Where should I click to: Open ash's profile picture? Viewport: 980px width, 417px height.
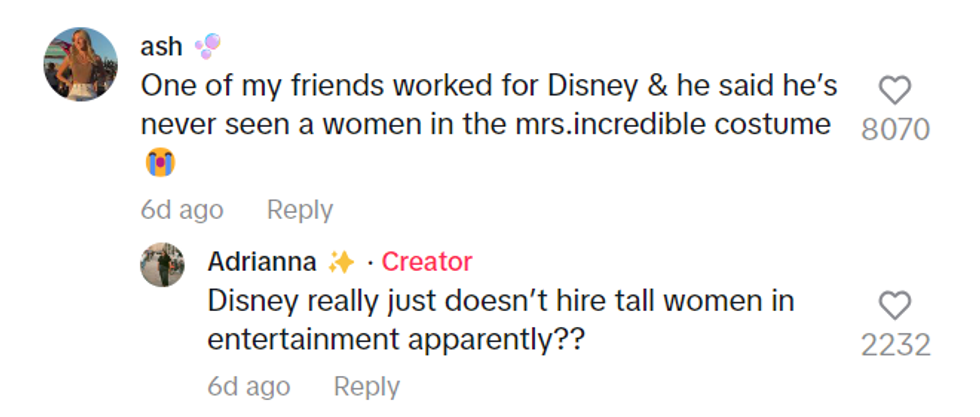coord(81,65)
